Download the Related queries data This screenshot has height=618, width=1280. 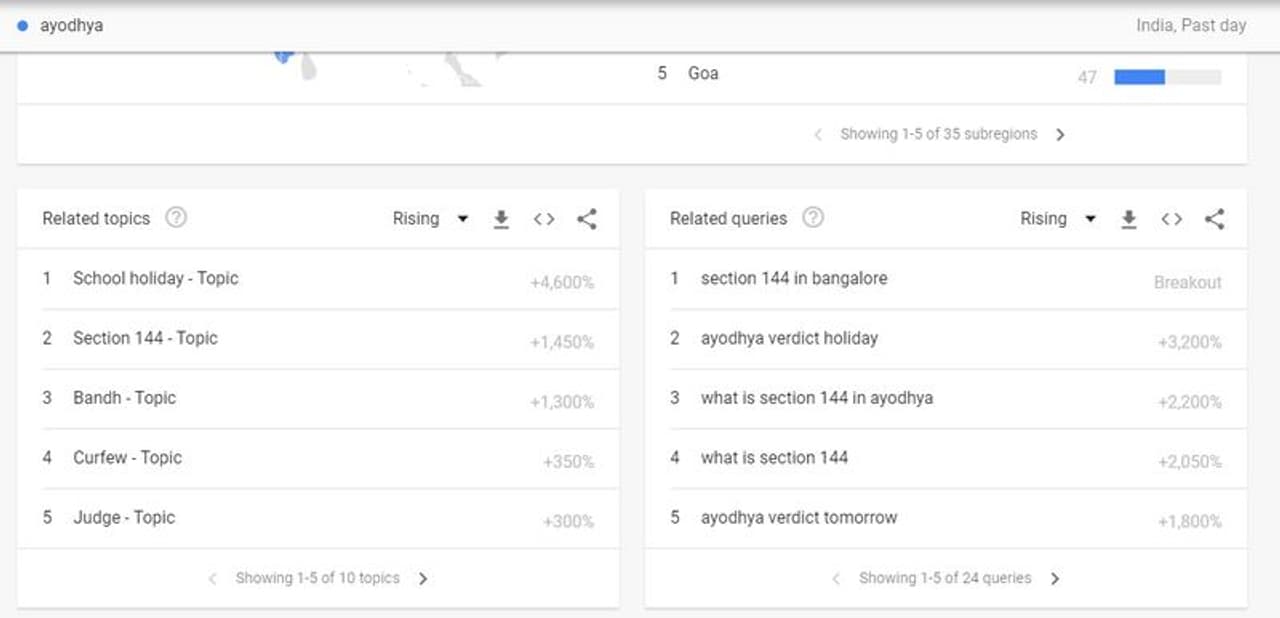[x=1129, y=219]
